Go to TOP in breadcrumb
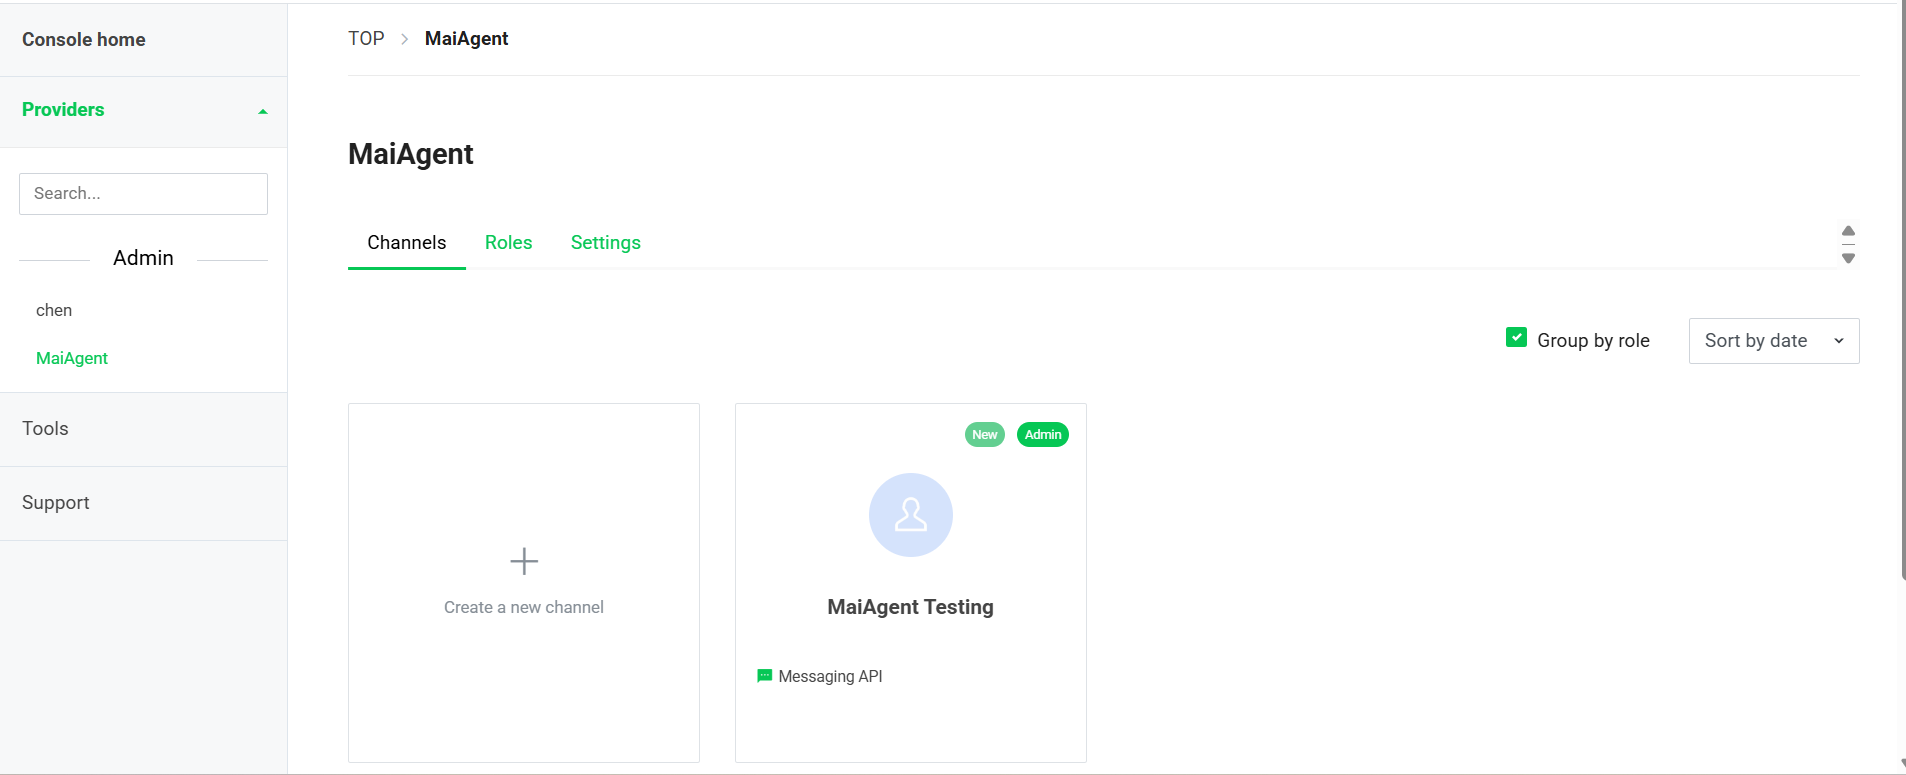Image resolution: width=1906 pixels, height=775 pixels. click(366, 39)
